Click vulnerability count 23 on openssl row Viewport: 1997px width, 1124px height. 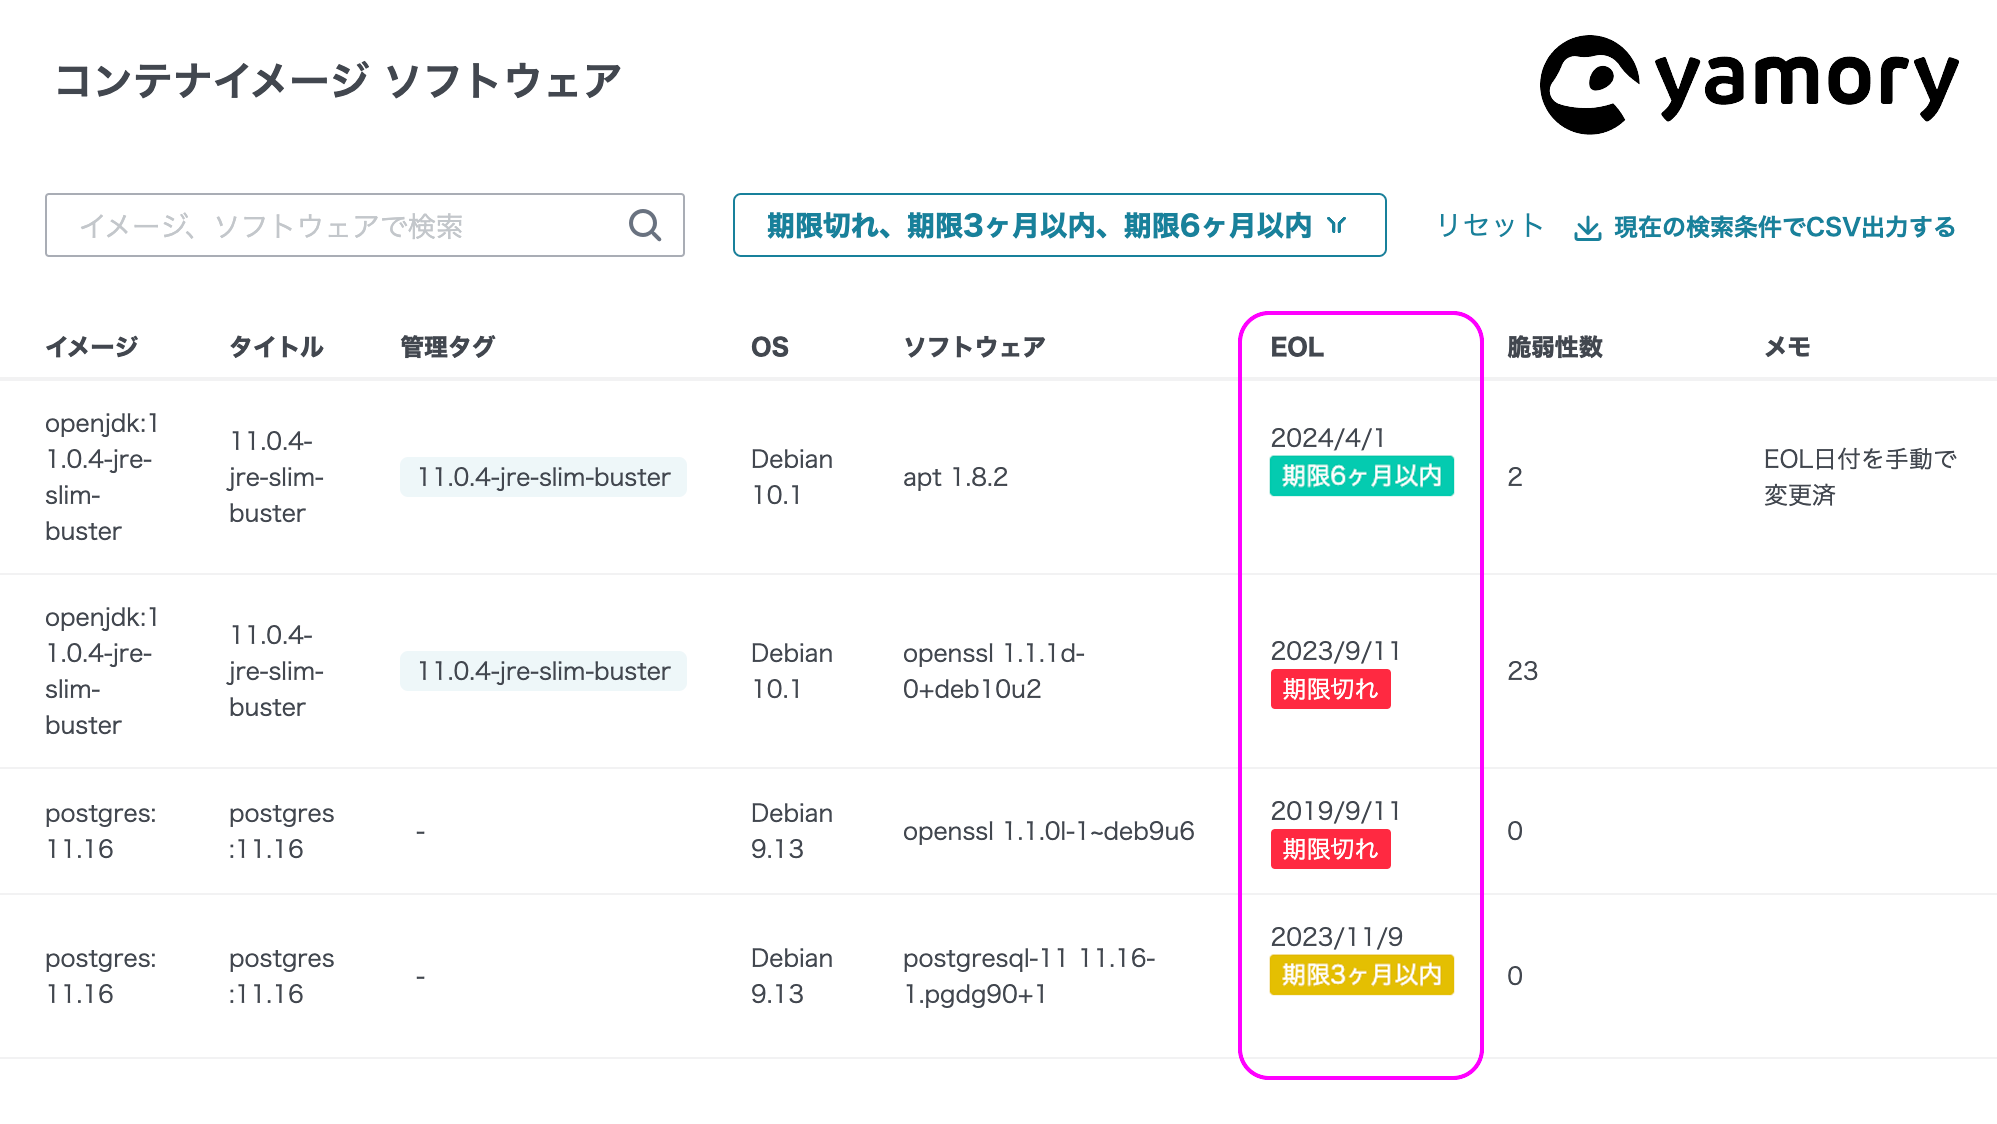click(x=1522, y=671)
